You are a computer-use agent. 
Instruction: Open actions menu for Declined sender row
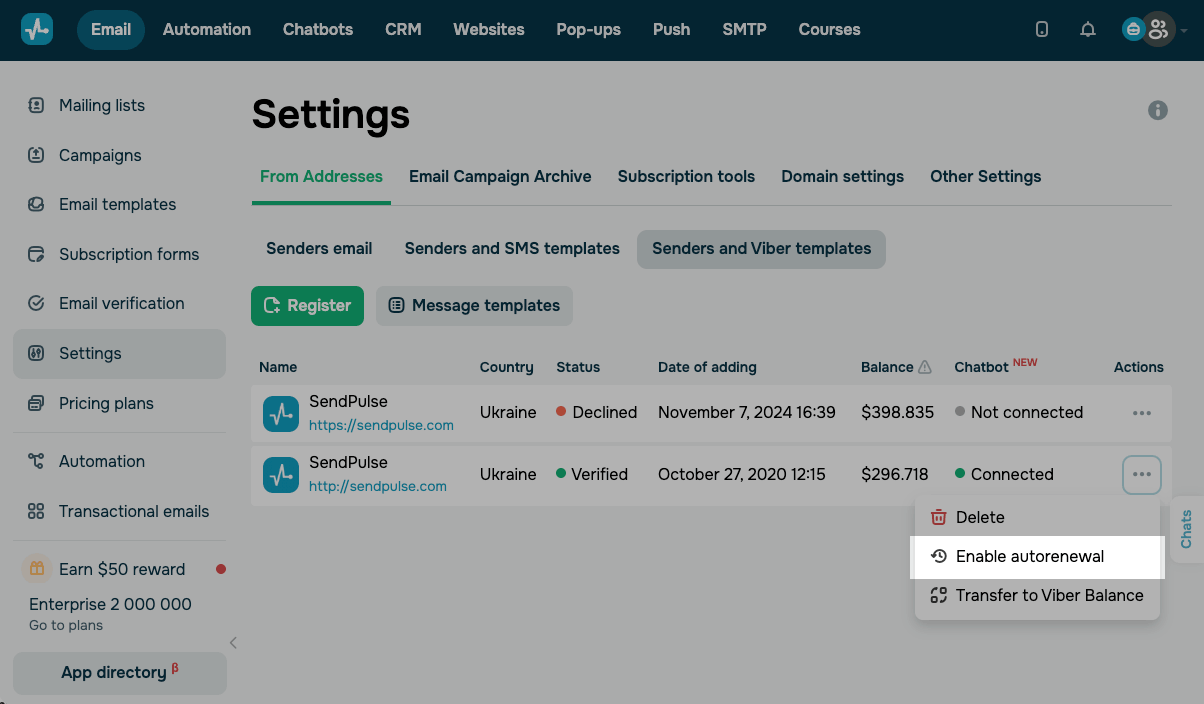(x=1142, y=413)
